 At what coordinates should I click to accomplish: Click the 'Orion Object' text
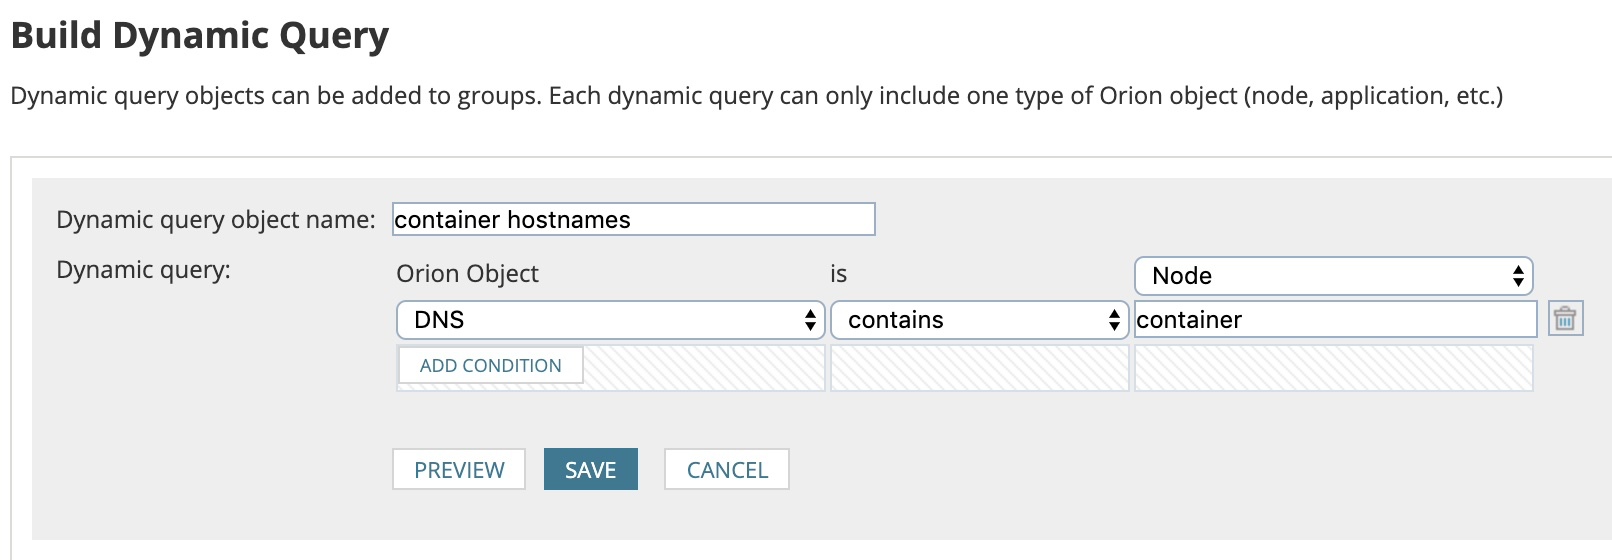pos(467,274)
